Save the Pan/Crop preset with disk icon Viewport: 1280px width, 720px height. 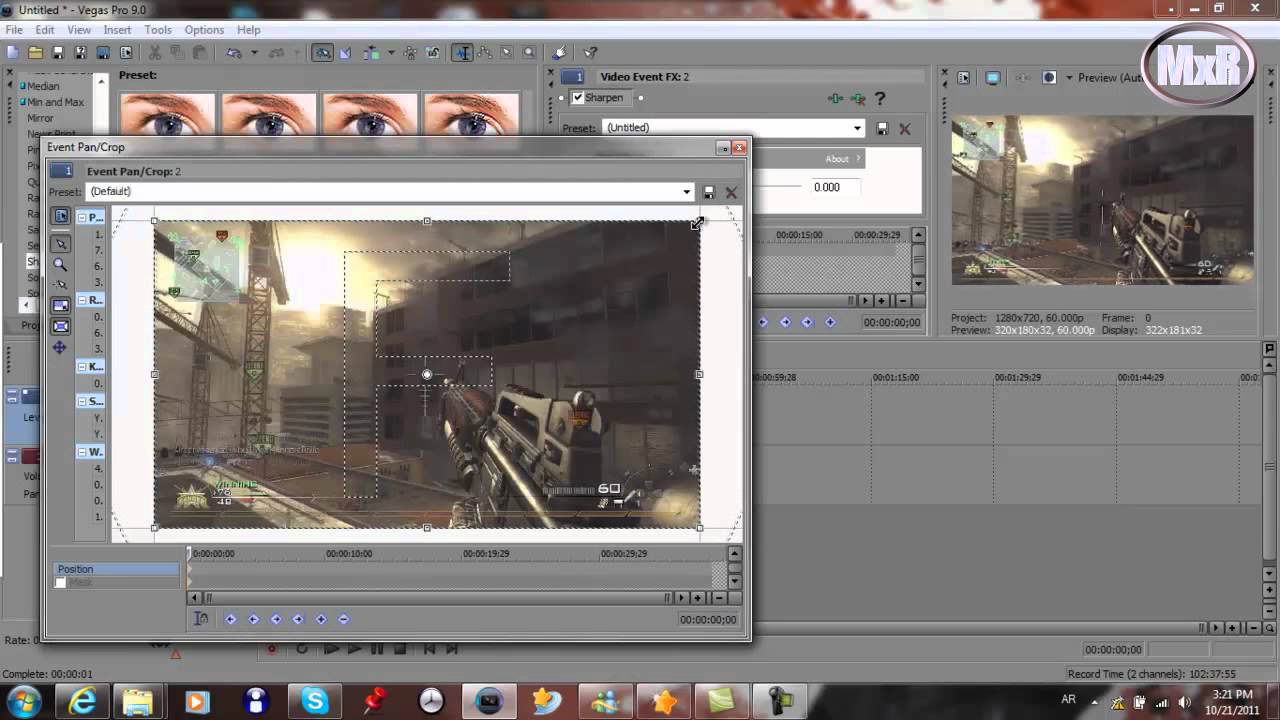tap(709, 192)
